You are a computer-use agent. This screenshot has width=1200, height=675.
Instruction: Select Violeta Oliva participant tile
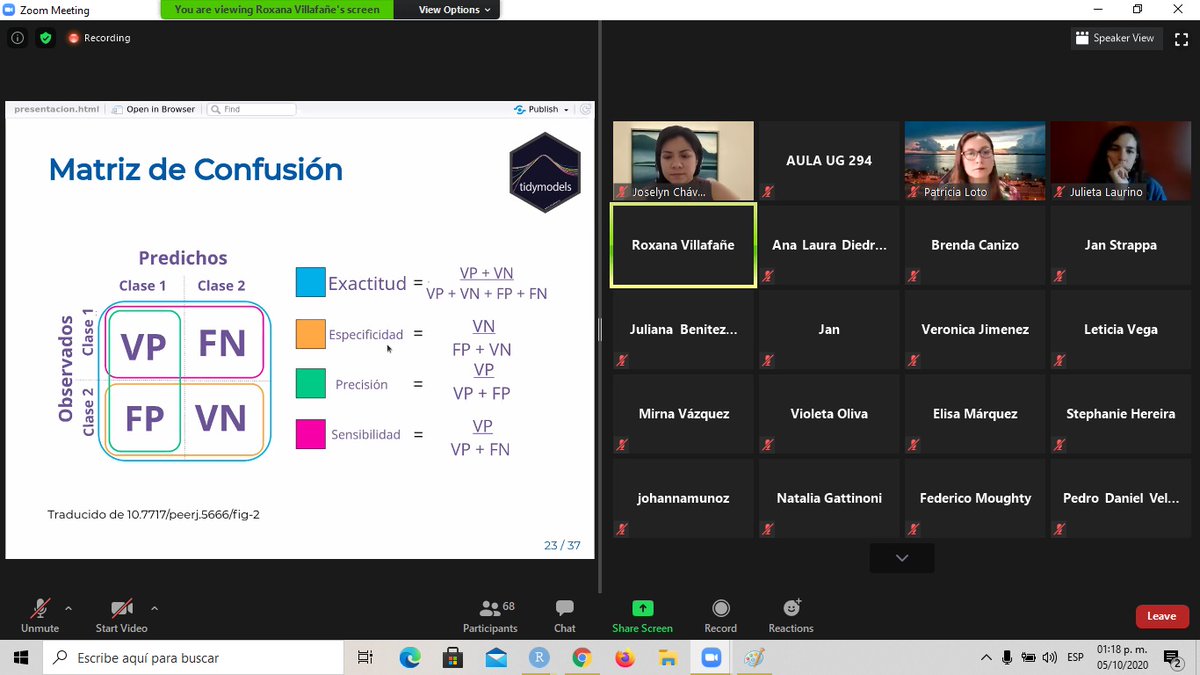click(829, 414)
